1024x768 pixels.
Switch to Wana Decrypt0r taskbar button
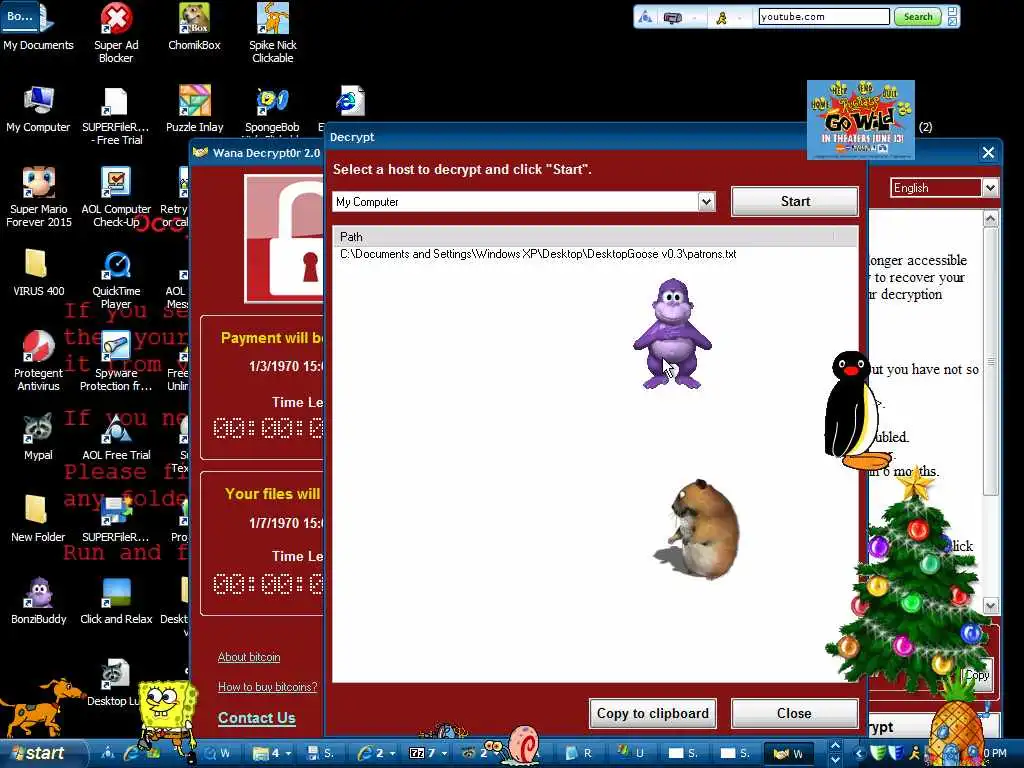(788, 753)
